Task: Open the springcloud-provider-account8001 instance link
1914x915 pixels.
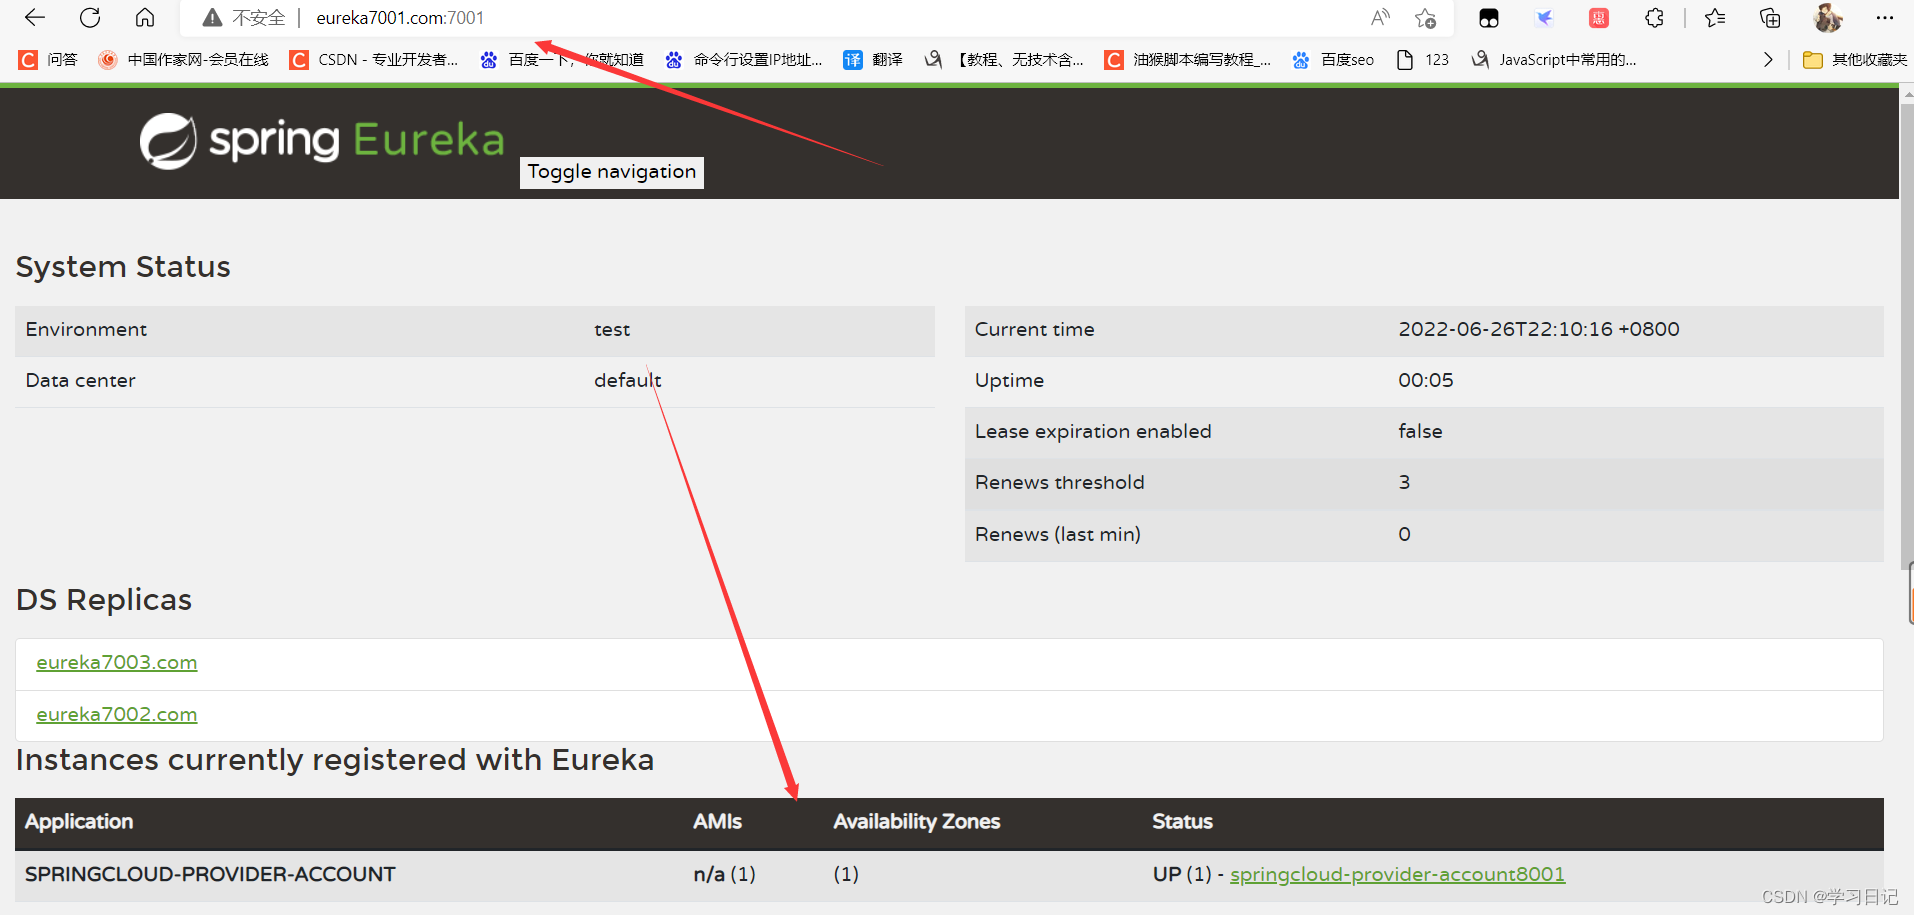Action: (x=1397, y=874)
